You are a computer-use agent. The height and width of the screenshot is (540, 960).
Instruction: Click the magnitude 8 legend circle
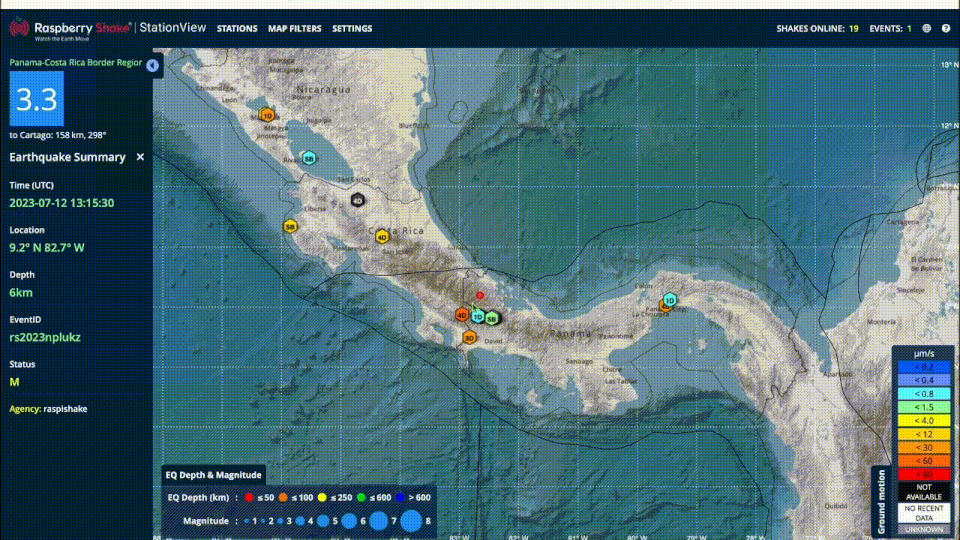click(411, 521)
